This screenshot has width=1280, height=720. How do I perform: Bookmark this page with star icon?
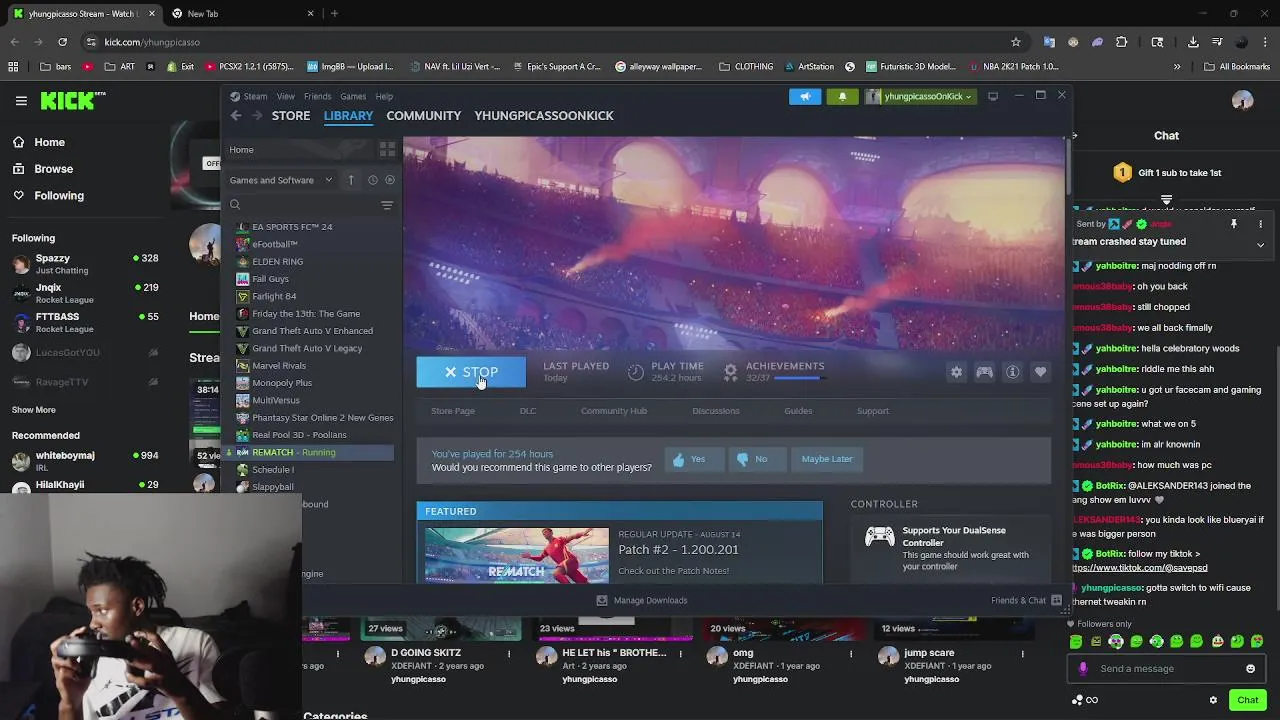point(1016,42)
